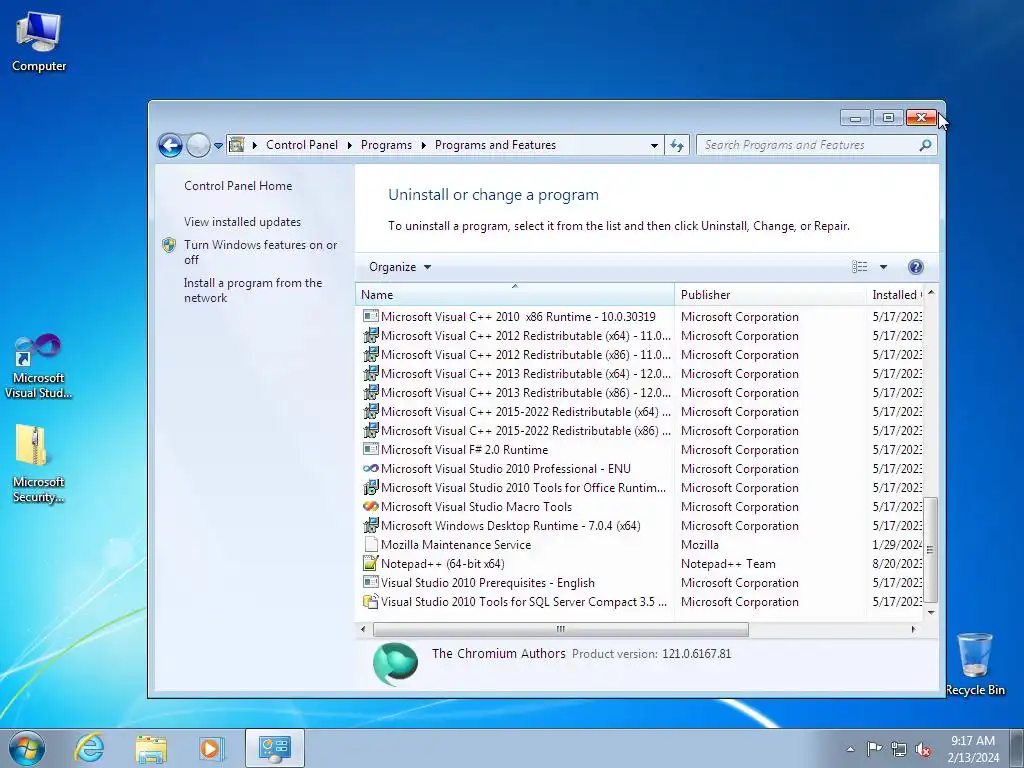This screenshot has width=1024, height=768.
Task: Select Visual C++ 2015-2022 Redistributable (x86) icon
Action: click(x=370, y=430)
